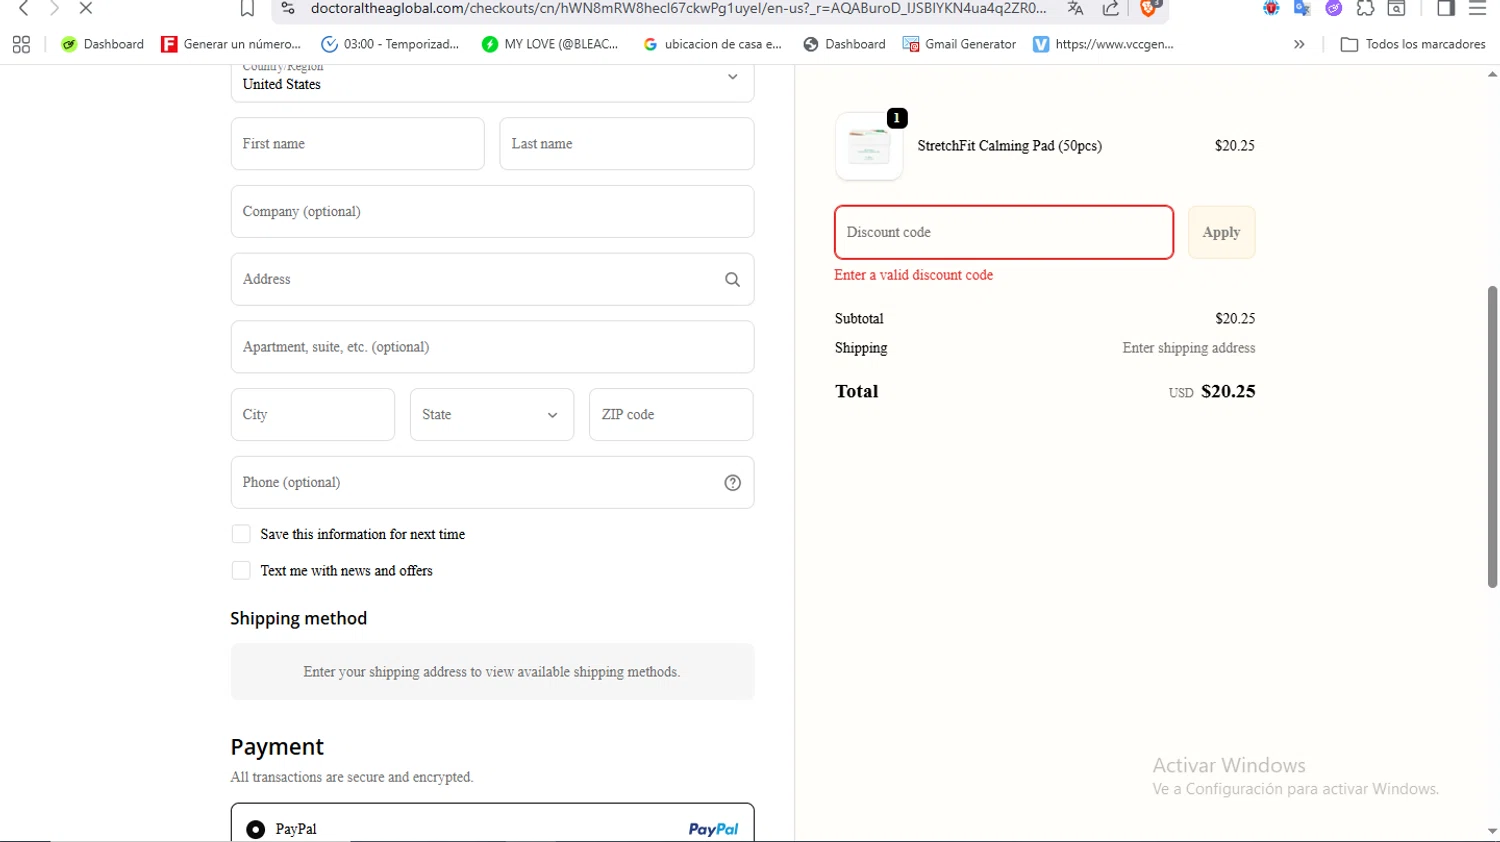Viewport: 1500px width, 842px height.
Task: Click the share page icon
Action: [1111, 8]
